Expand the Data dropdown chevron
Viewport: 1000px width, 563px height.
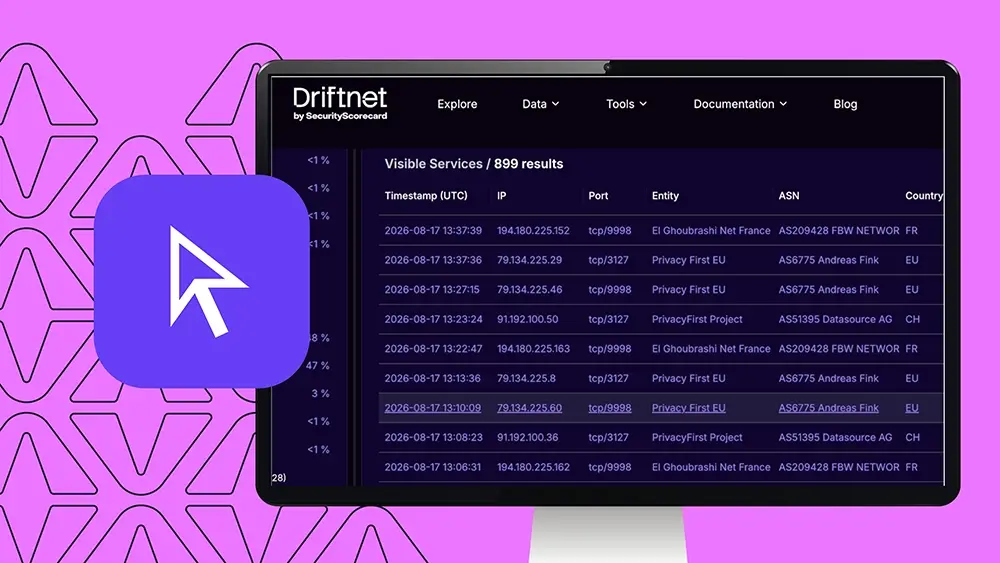pos(555,104)
